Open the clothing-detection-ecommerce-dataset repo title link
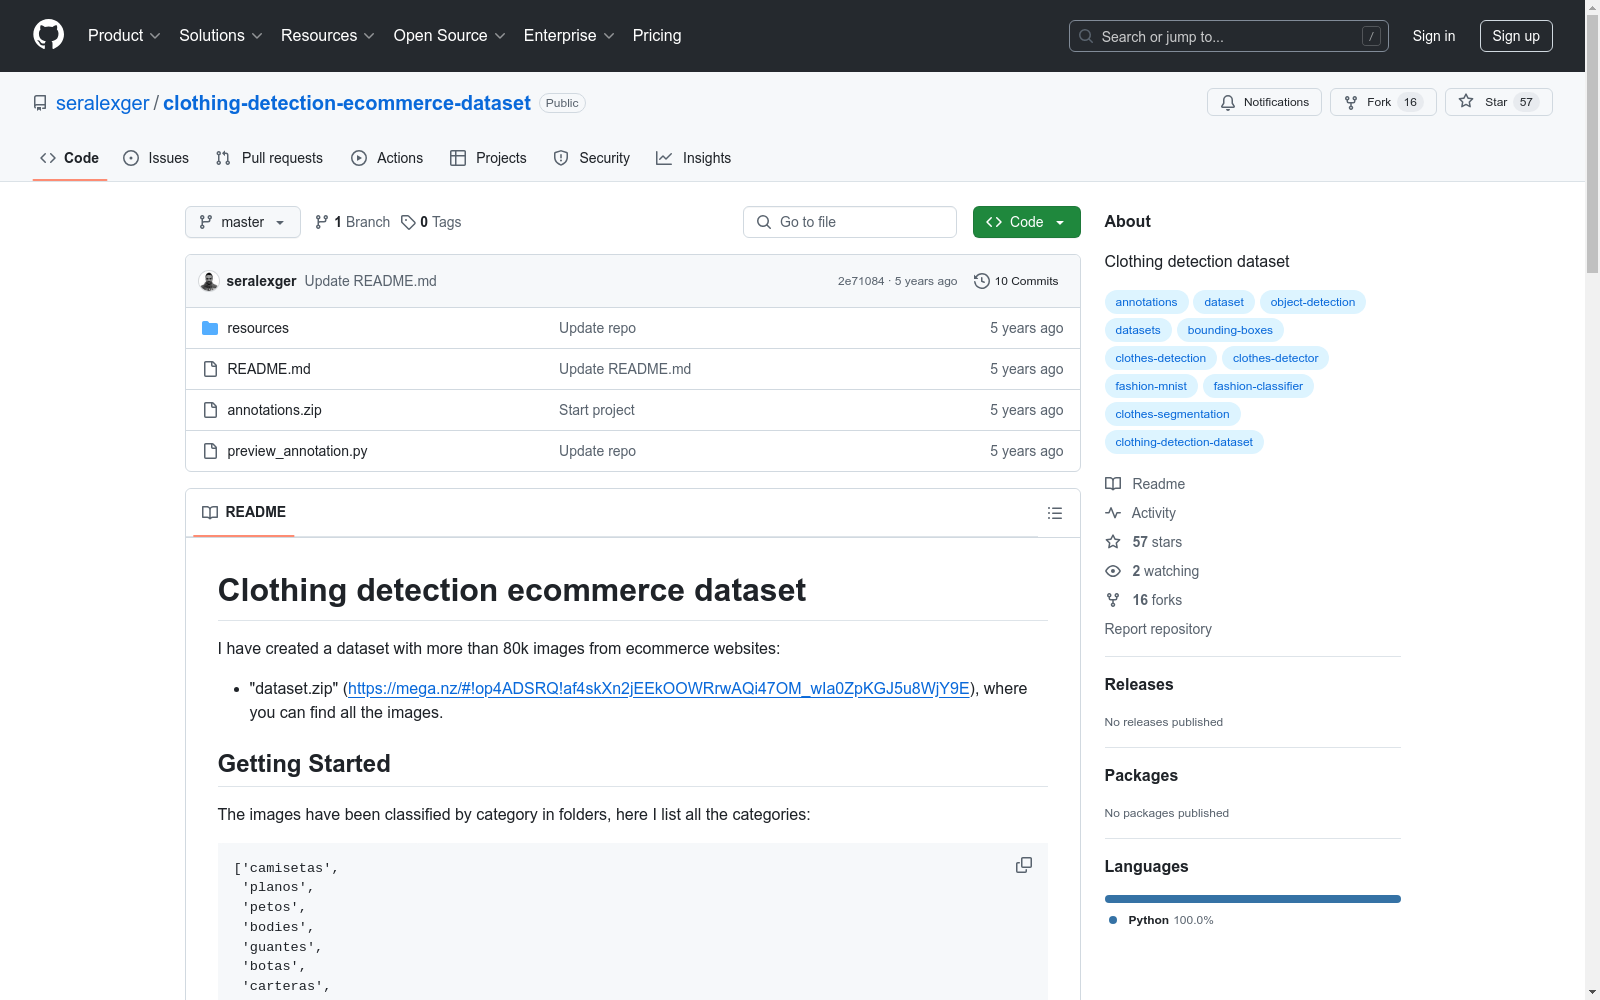The image size is (1600, 1000). click(x=347, y=103)
